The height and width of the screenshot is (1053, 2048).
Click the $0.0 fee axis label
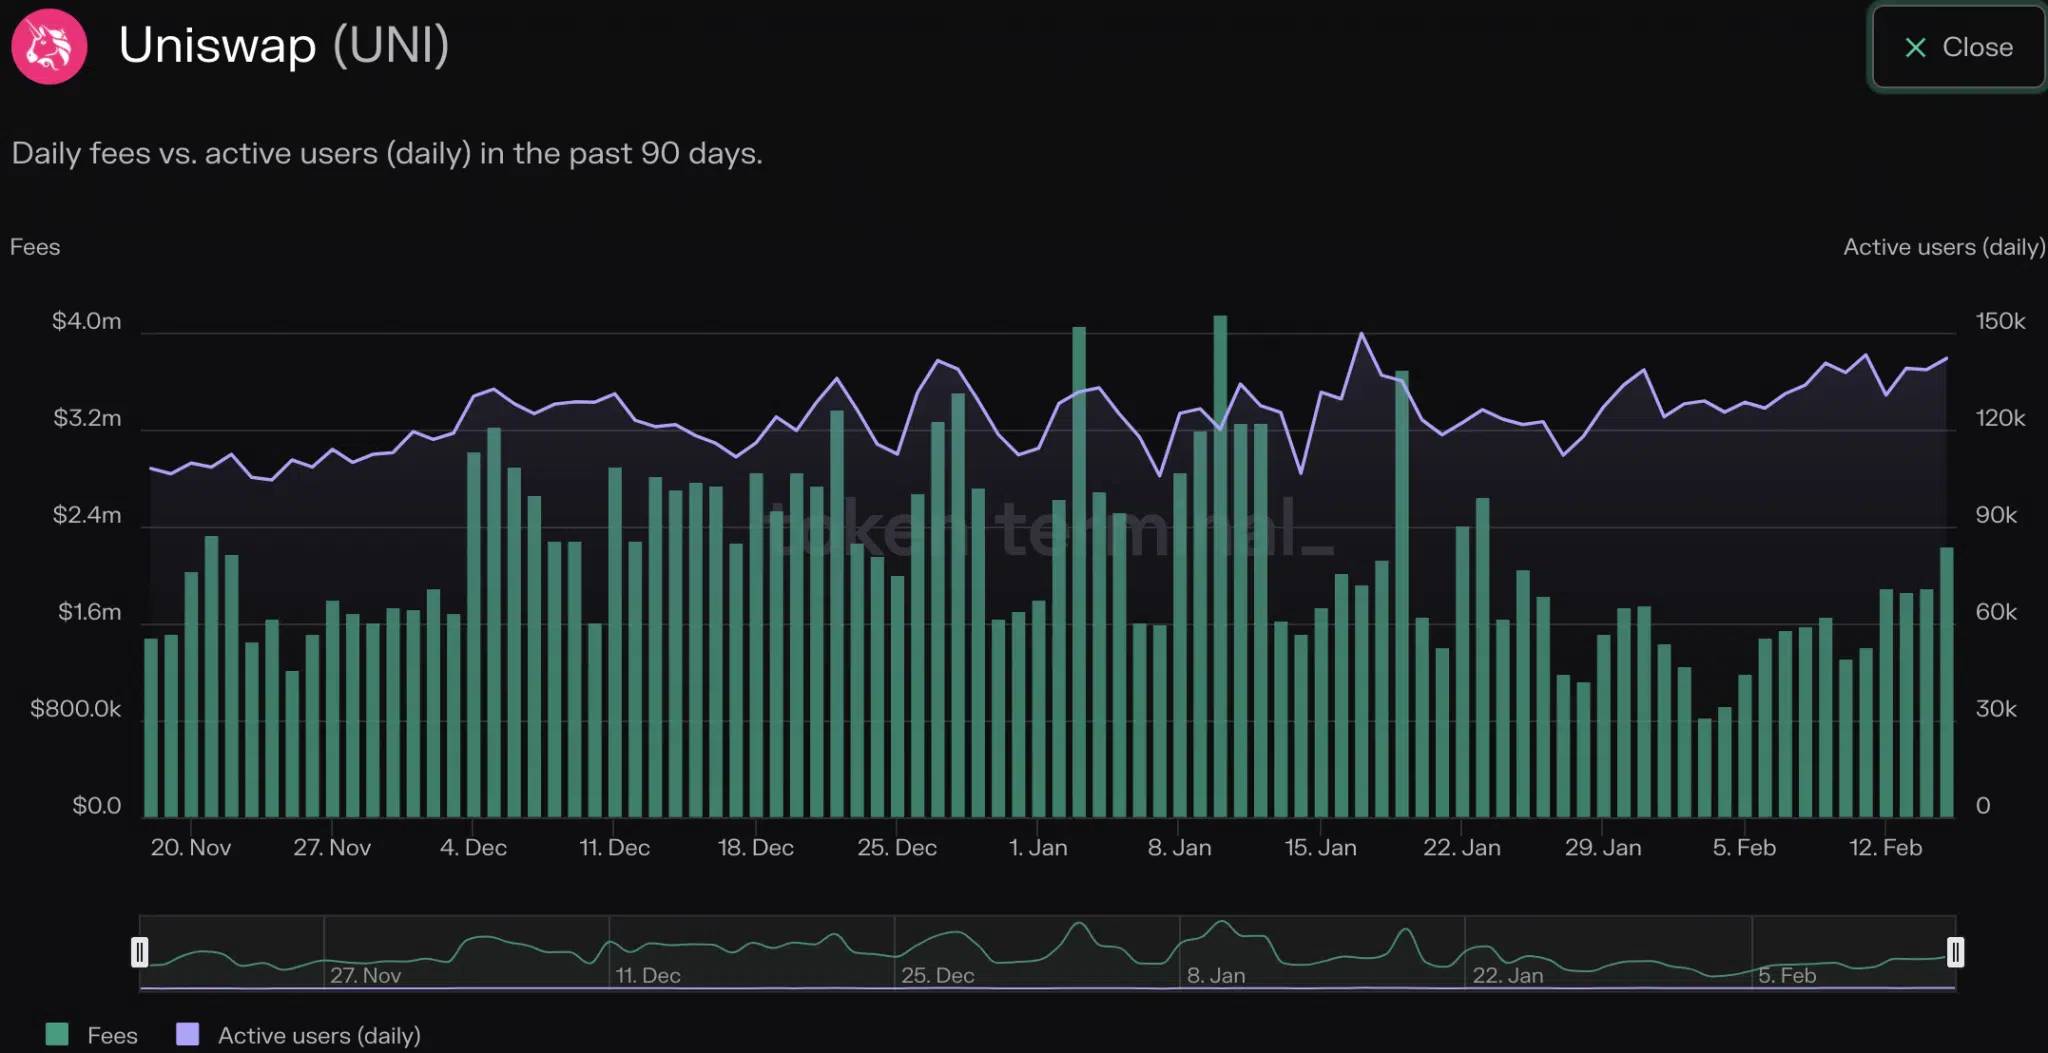[x=97, y=806]
